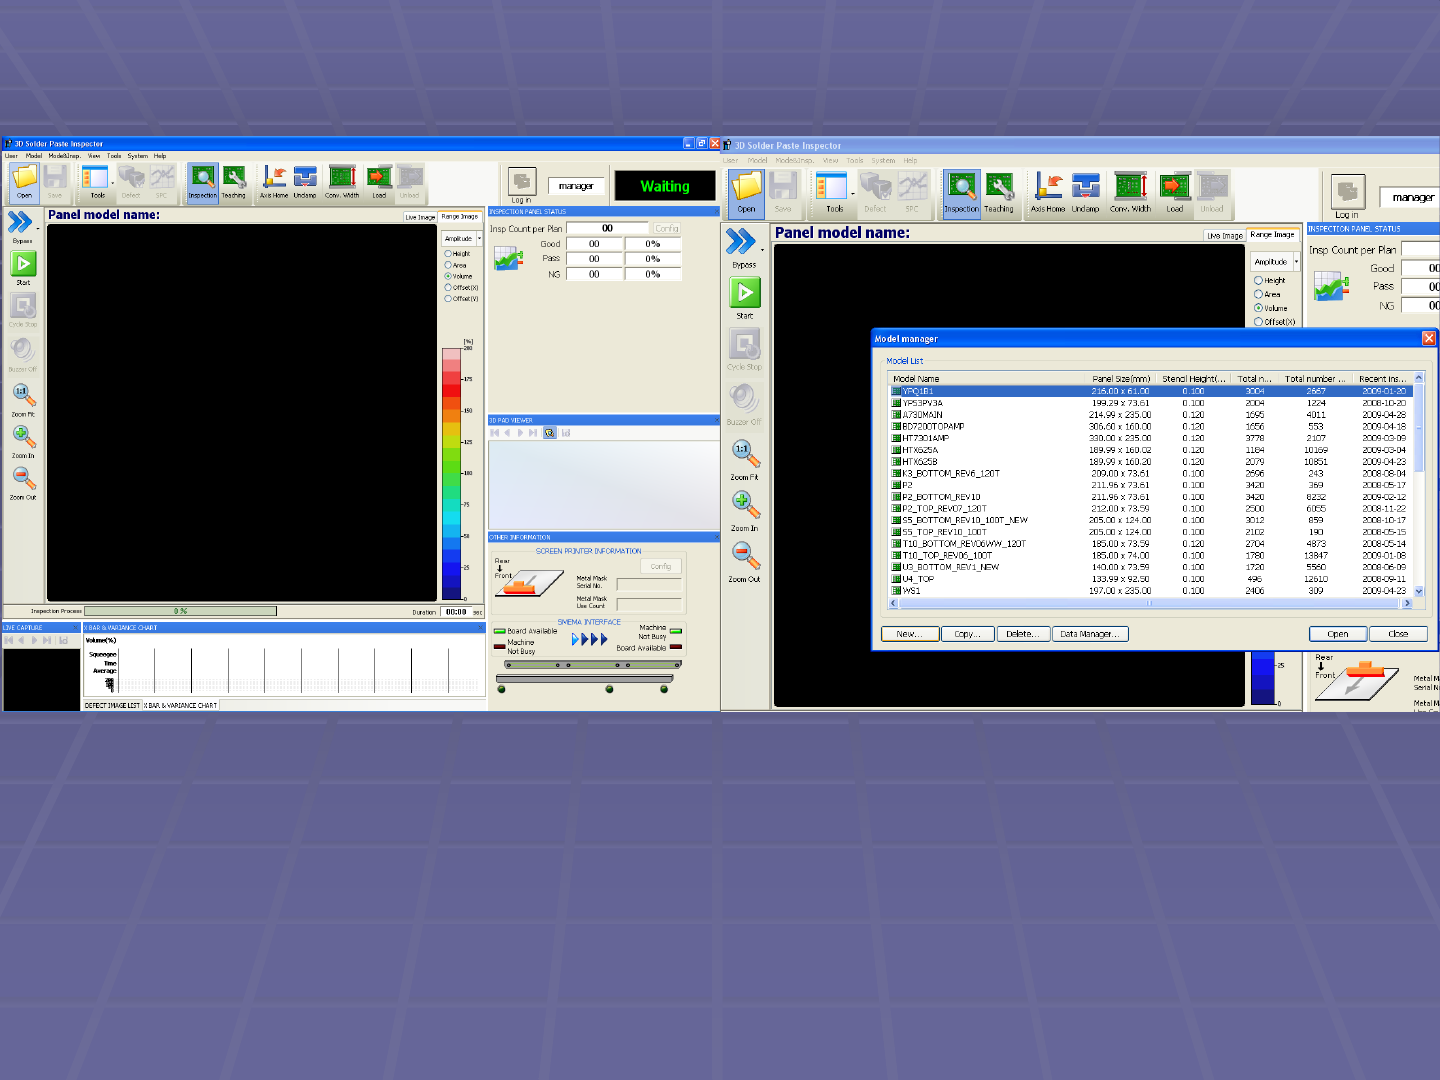Click the Load icon in the right window
Image resolution: width=1440 pixels, height=1080 pixels.
(x=1174, y=190)
